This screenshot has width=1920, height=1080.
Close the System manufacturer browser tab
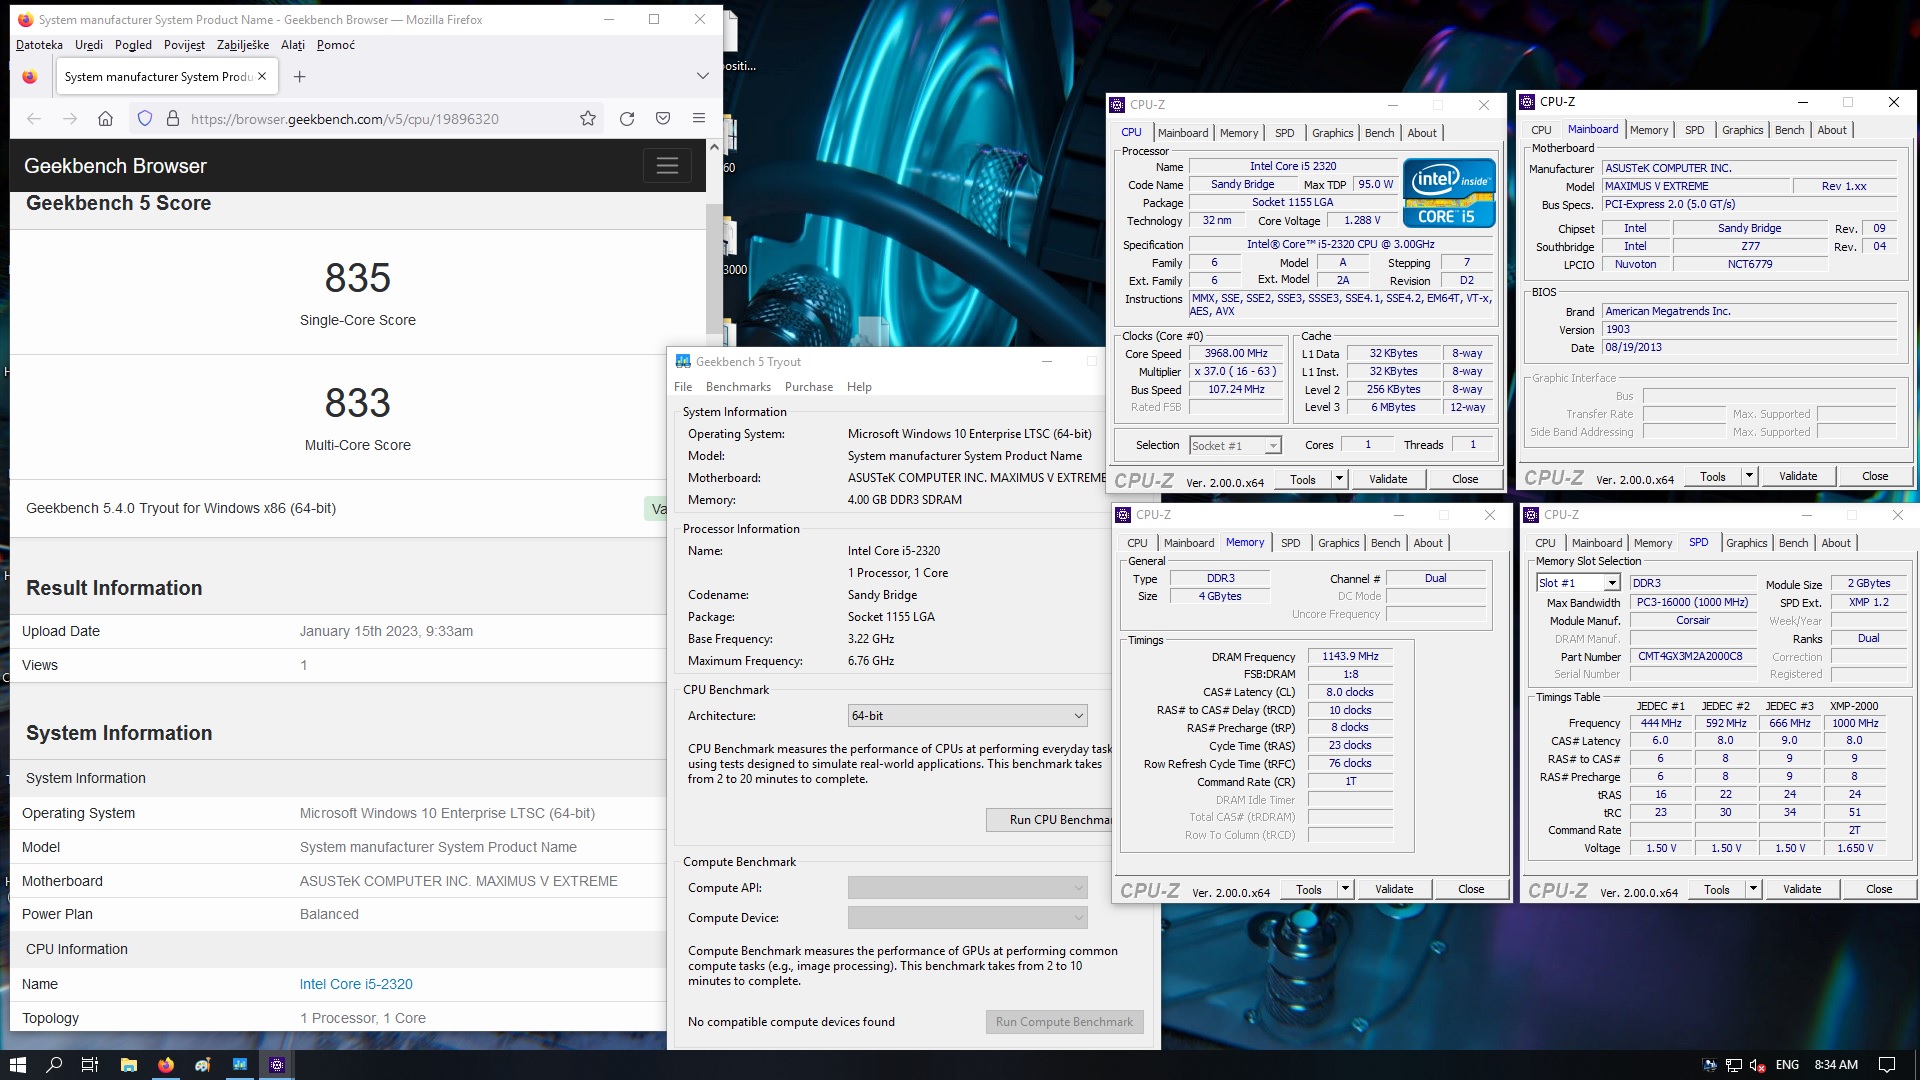(262, 76)
